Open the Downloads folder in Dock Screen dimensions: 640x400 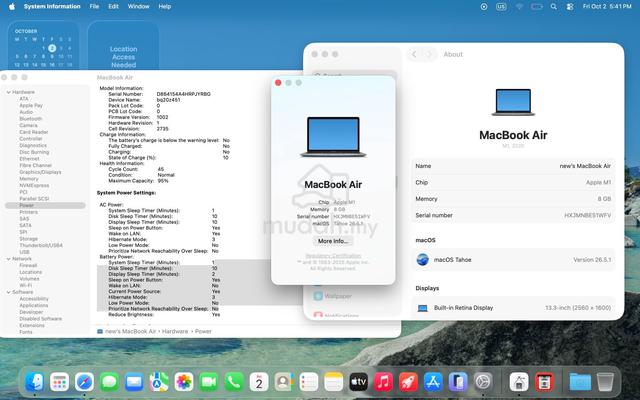click(580, 382)
